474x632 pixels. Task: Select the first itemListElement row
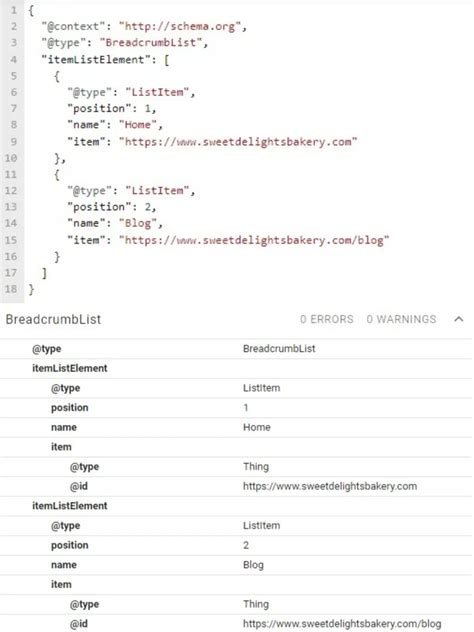(236, 368)
